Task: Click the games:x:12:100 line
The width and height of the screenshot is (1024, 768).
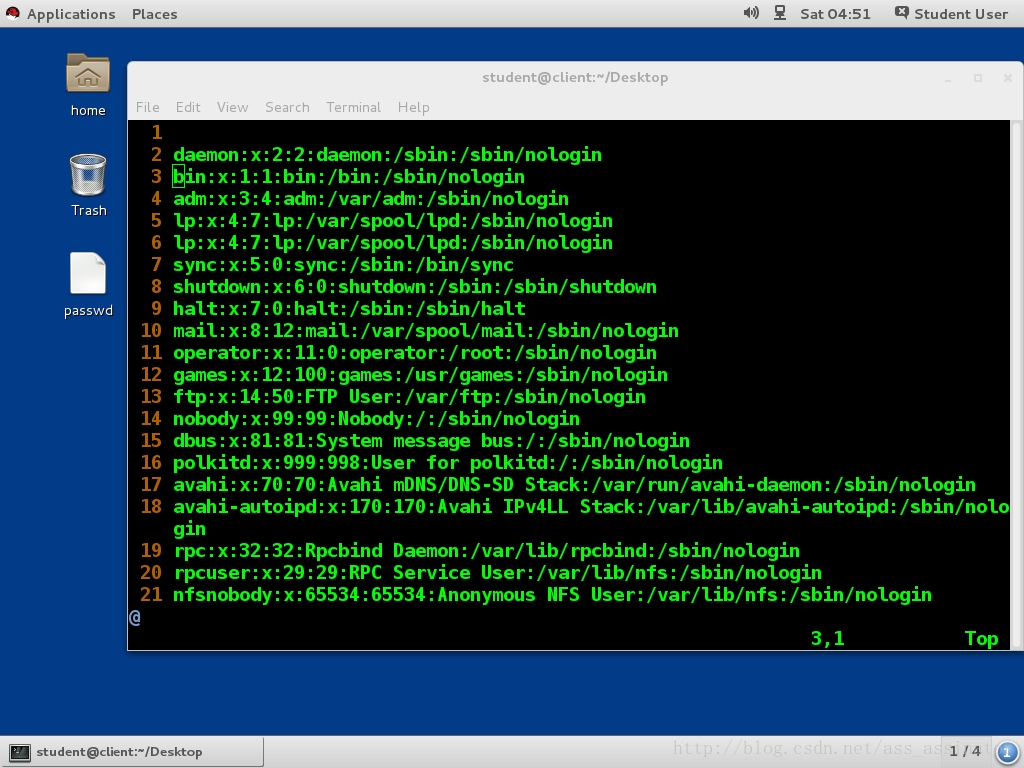Action: [421, 375]
